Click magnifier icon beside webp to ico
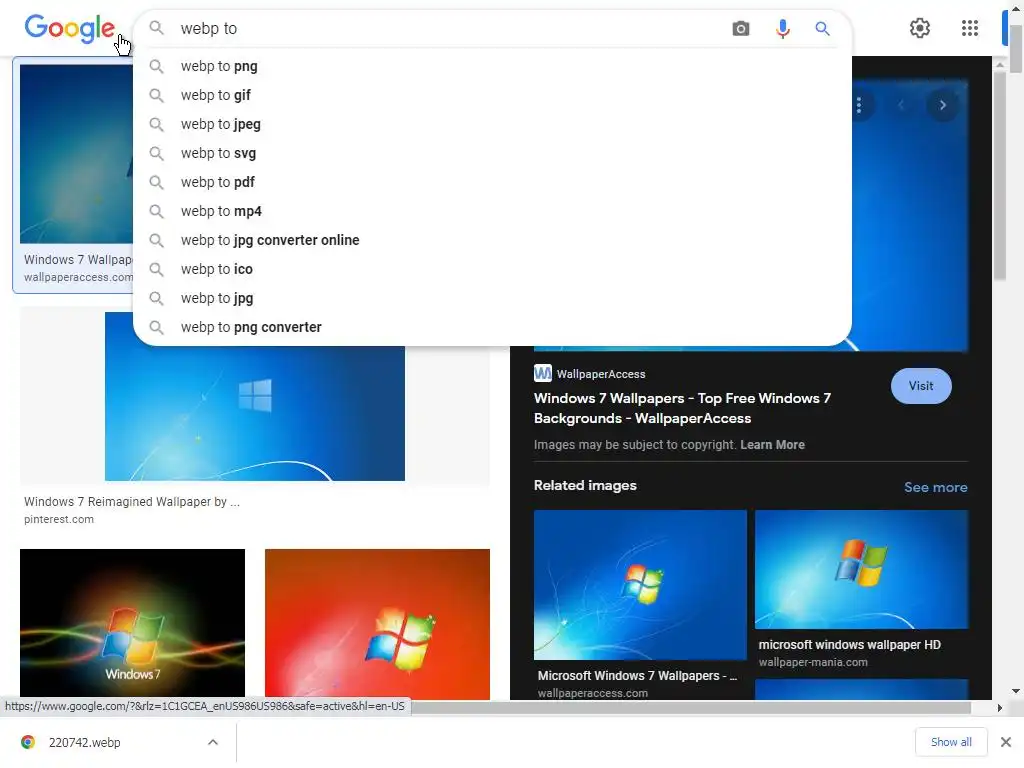Image resolution: width=1024 pixels, height=768 pixels. pos(156,269)
